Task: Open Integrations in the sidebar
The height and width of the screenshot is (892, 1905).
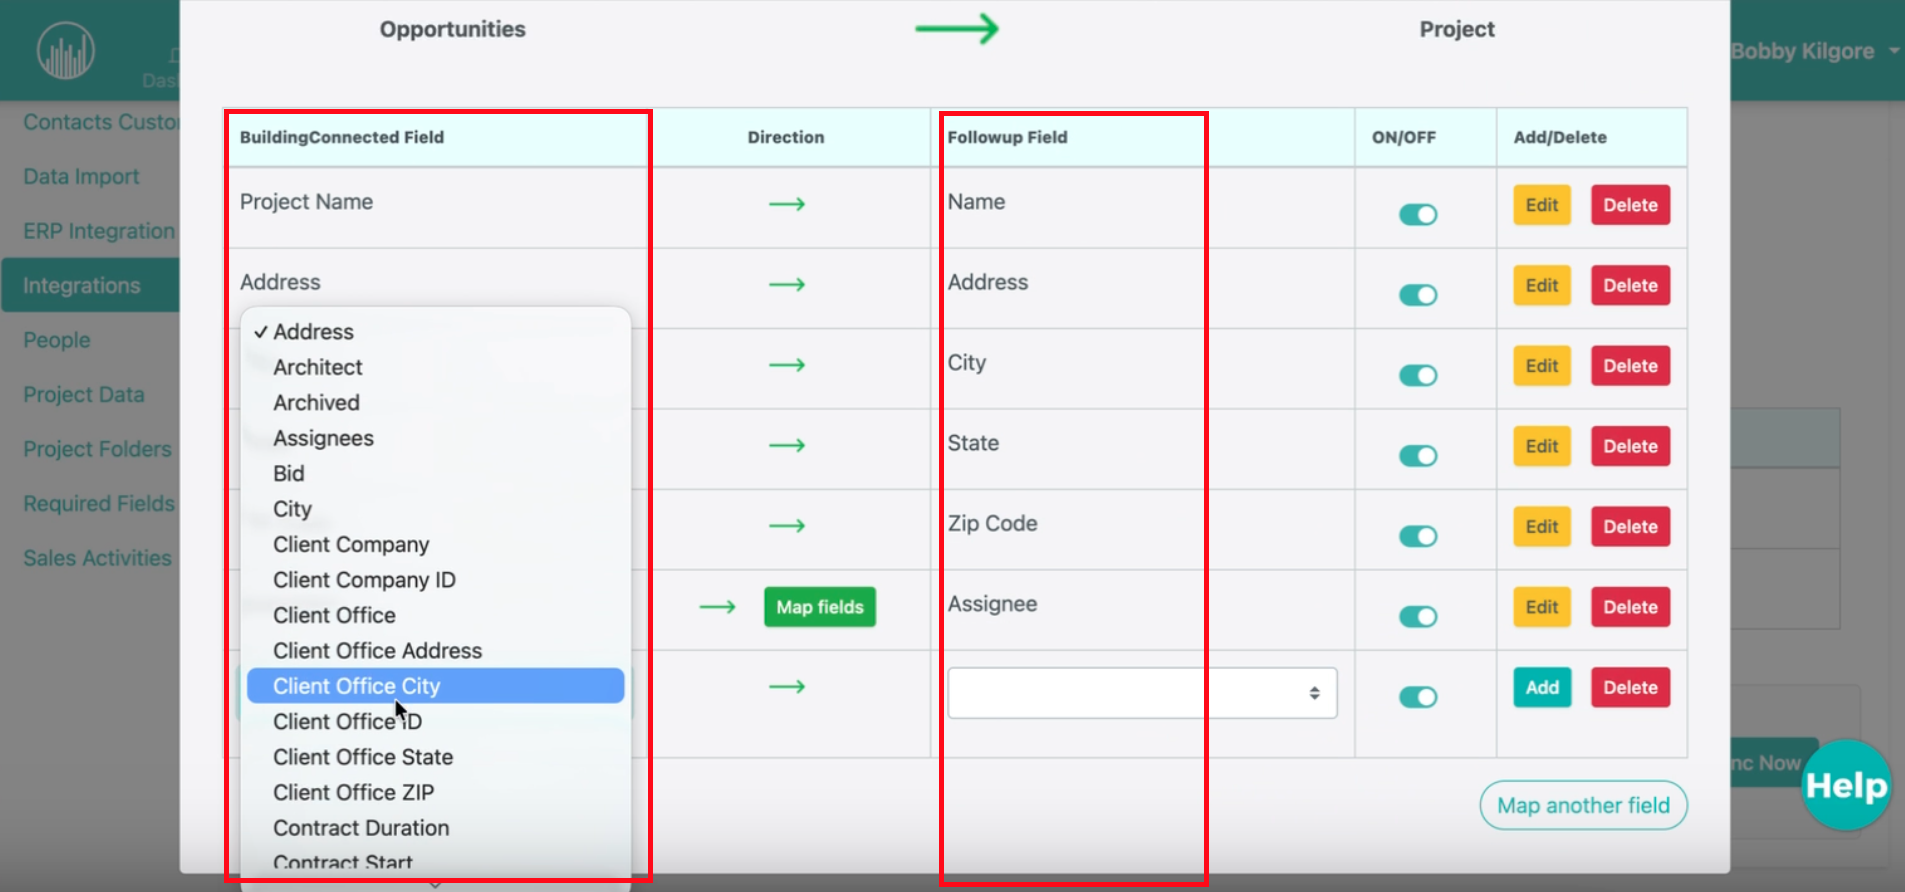Action: [90, 285]
